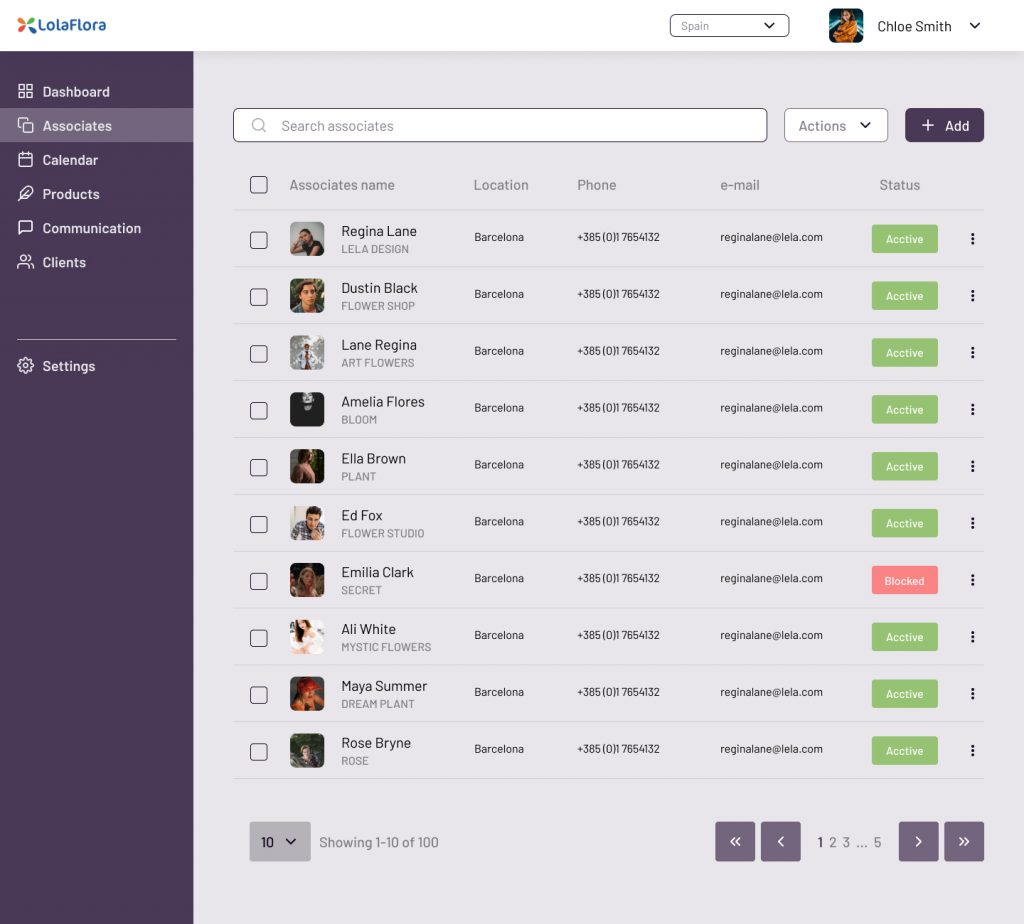Select all associates with header checkbox
1024x924 pixels.
pyautogui.click(x=259, y=185)
